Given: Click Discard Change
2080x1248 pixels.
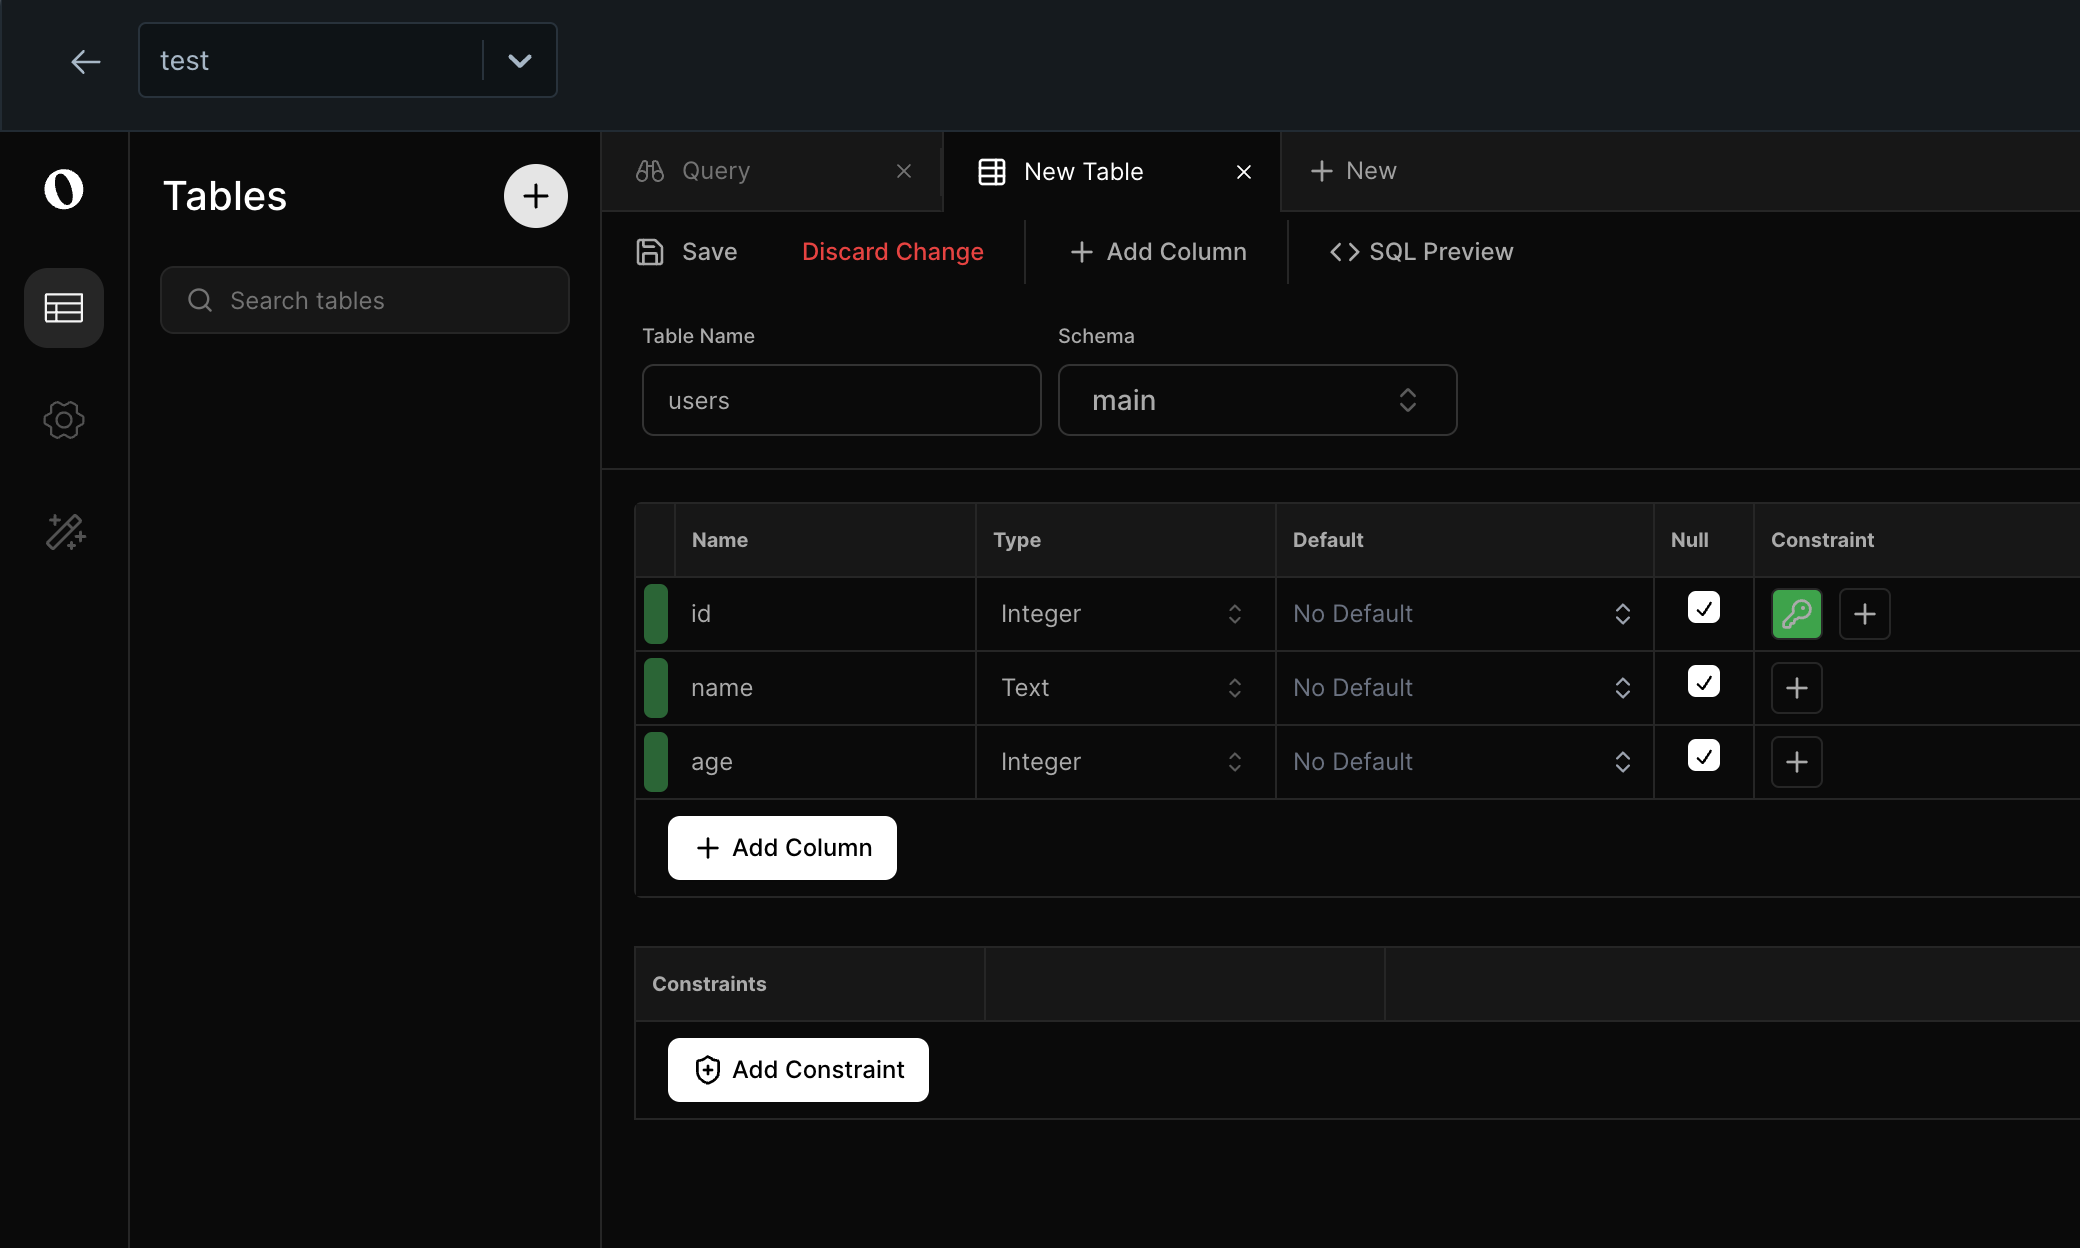Looking at the screenshot, I should [892, 252].
